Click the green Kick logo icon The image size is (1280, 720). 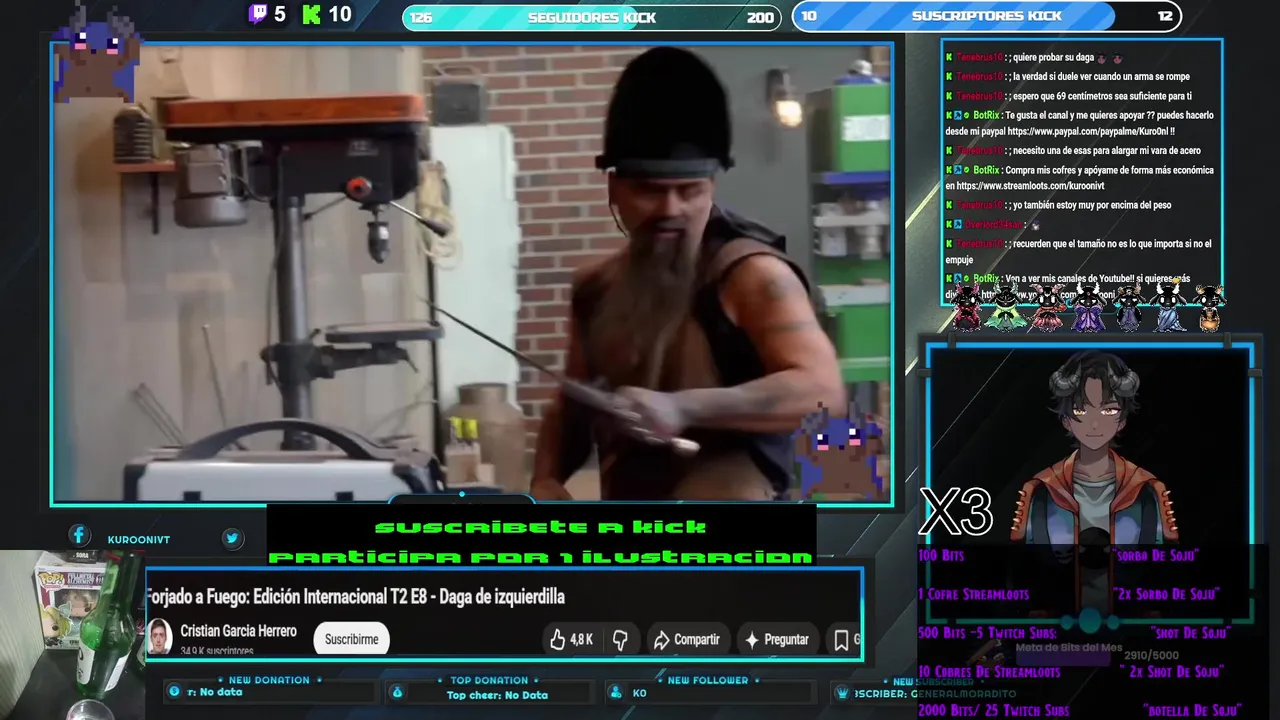[x=312, y=14]
